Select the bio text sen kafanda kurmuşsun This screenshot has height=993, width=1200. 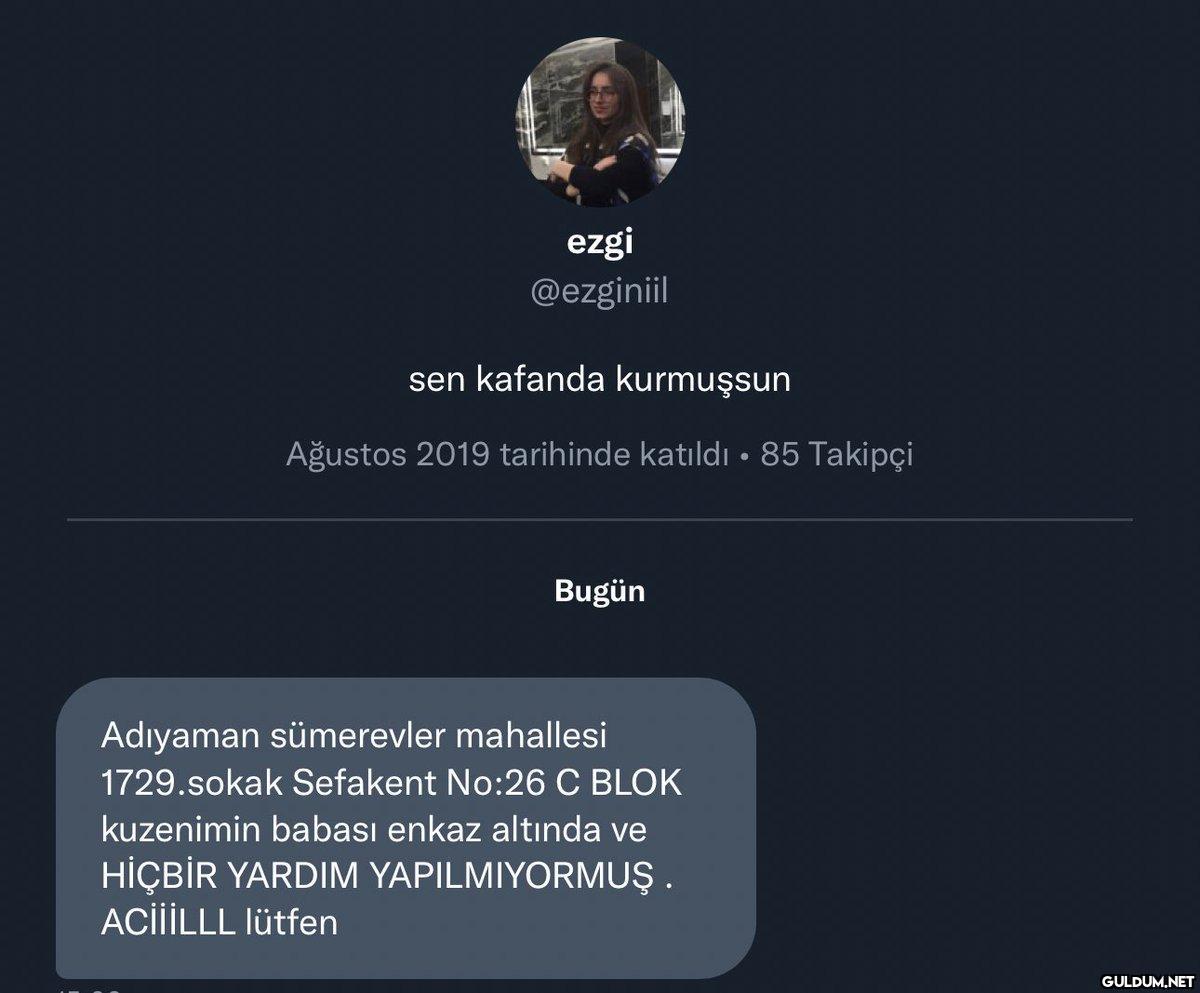pyautogui.click(x=599, y=380)
